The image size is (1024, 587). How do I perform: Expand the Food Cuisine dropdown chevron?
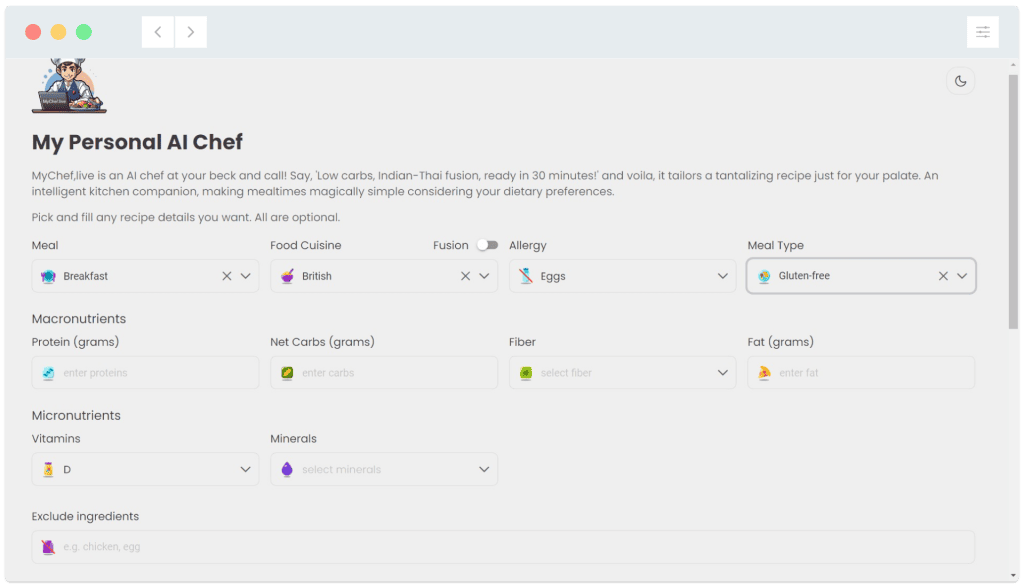(485, 276)
